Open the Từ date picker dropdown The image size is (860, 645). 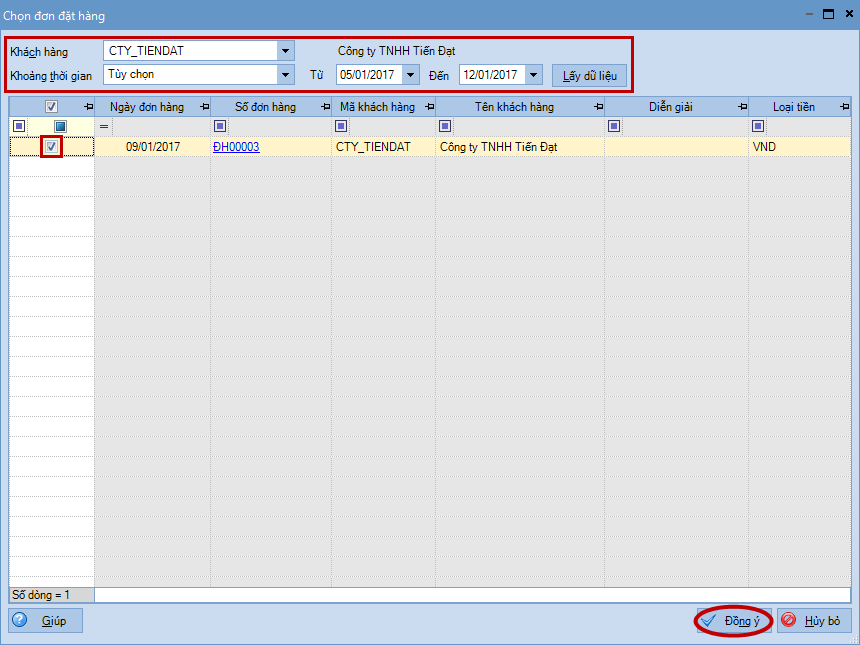point(410,75)
